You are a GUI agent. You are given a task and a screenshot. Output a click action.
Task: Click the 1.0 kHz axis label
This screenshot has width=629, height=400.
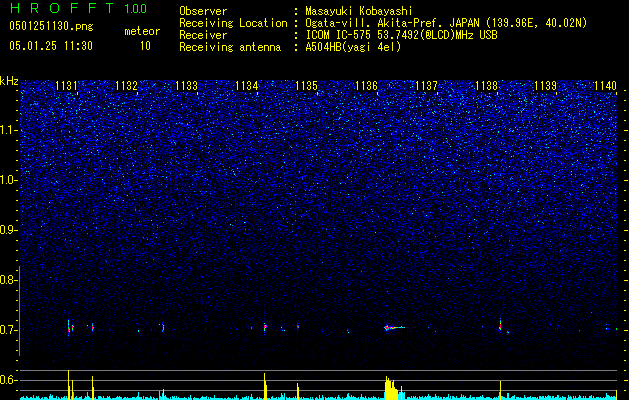[x=8, y=180]
